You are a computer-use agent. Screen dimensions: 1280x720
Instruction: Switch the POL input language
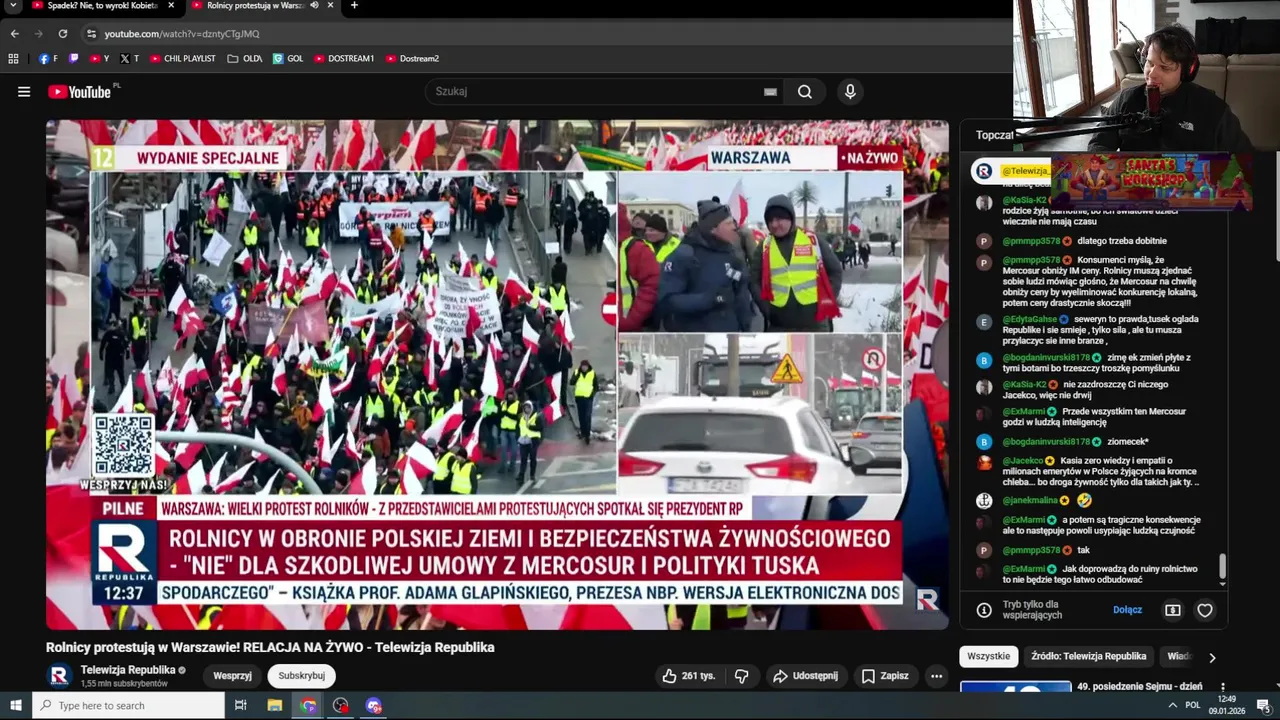pos(1193,705)
